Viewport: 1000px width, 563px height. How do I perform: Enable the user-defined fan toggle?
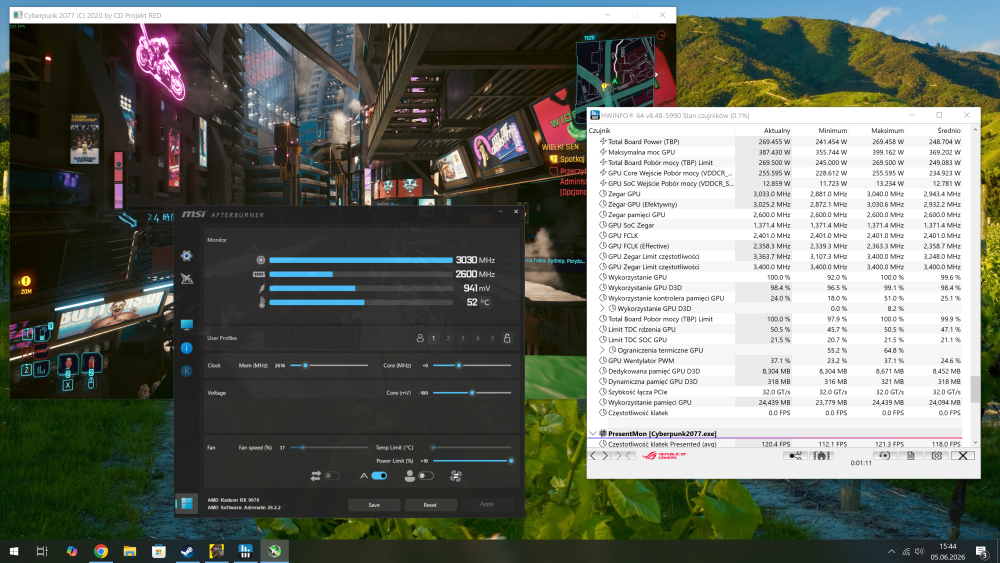pyautogui.click(x=425, y=476)
